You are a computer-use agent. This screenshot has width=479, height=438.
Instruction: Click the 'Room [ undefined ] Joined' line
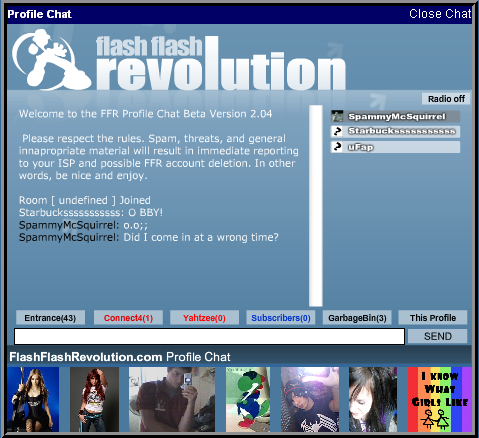point(85,200)
